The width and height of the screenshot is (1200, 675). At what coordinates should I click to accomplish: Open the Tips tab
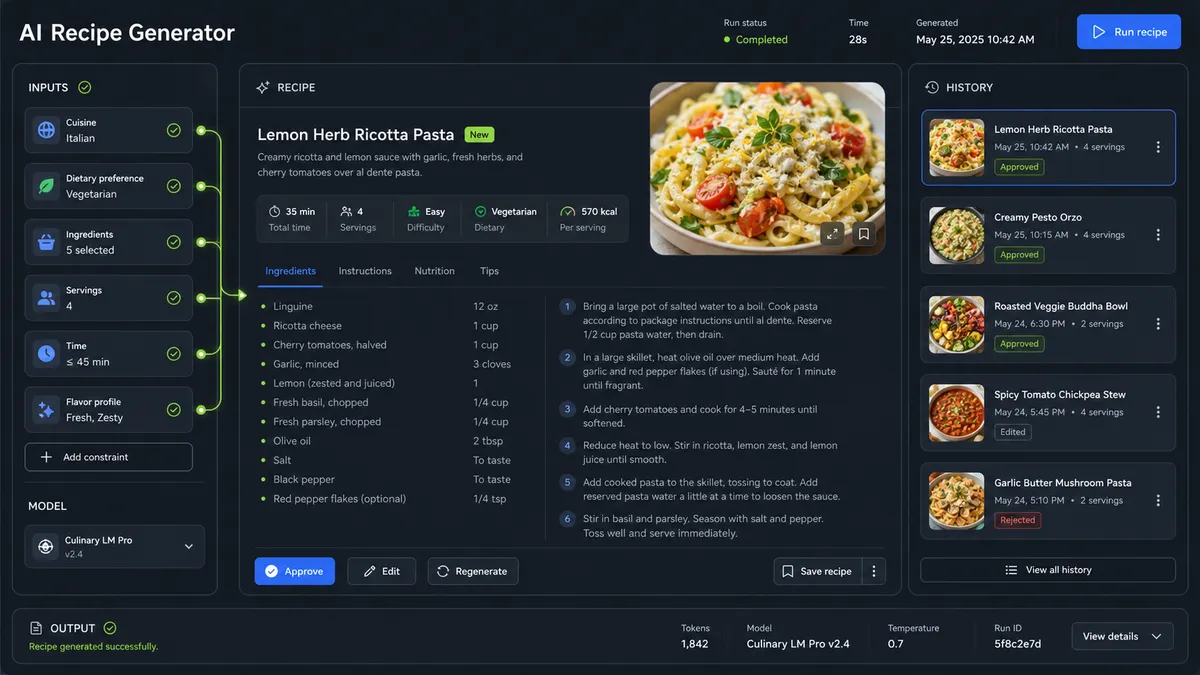coord(489,271)
